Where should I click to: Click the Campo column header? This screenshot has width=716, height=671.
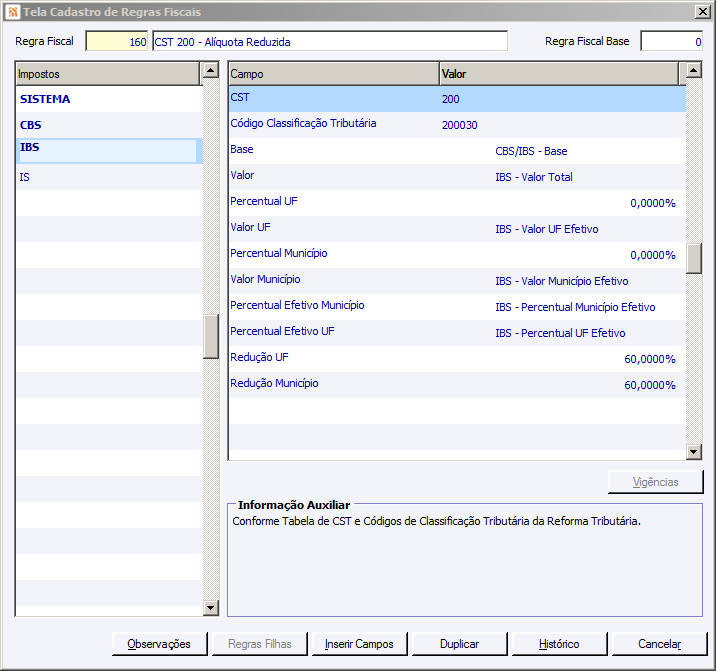(x=334, y=74)
